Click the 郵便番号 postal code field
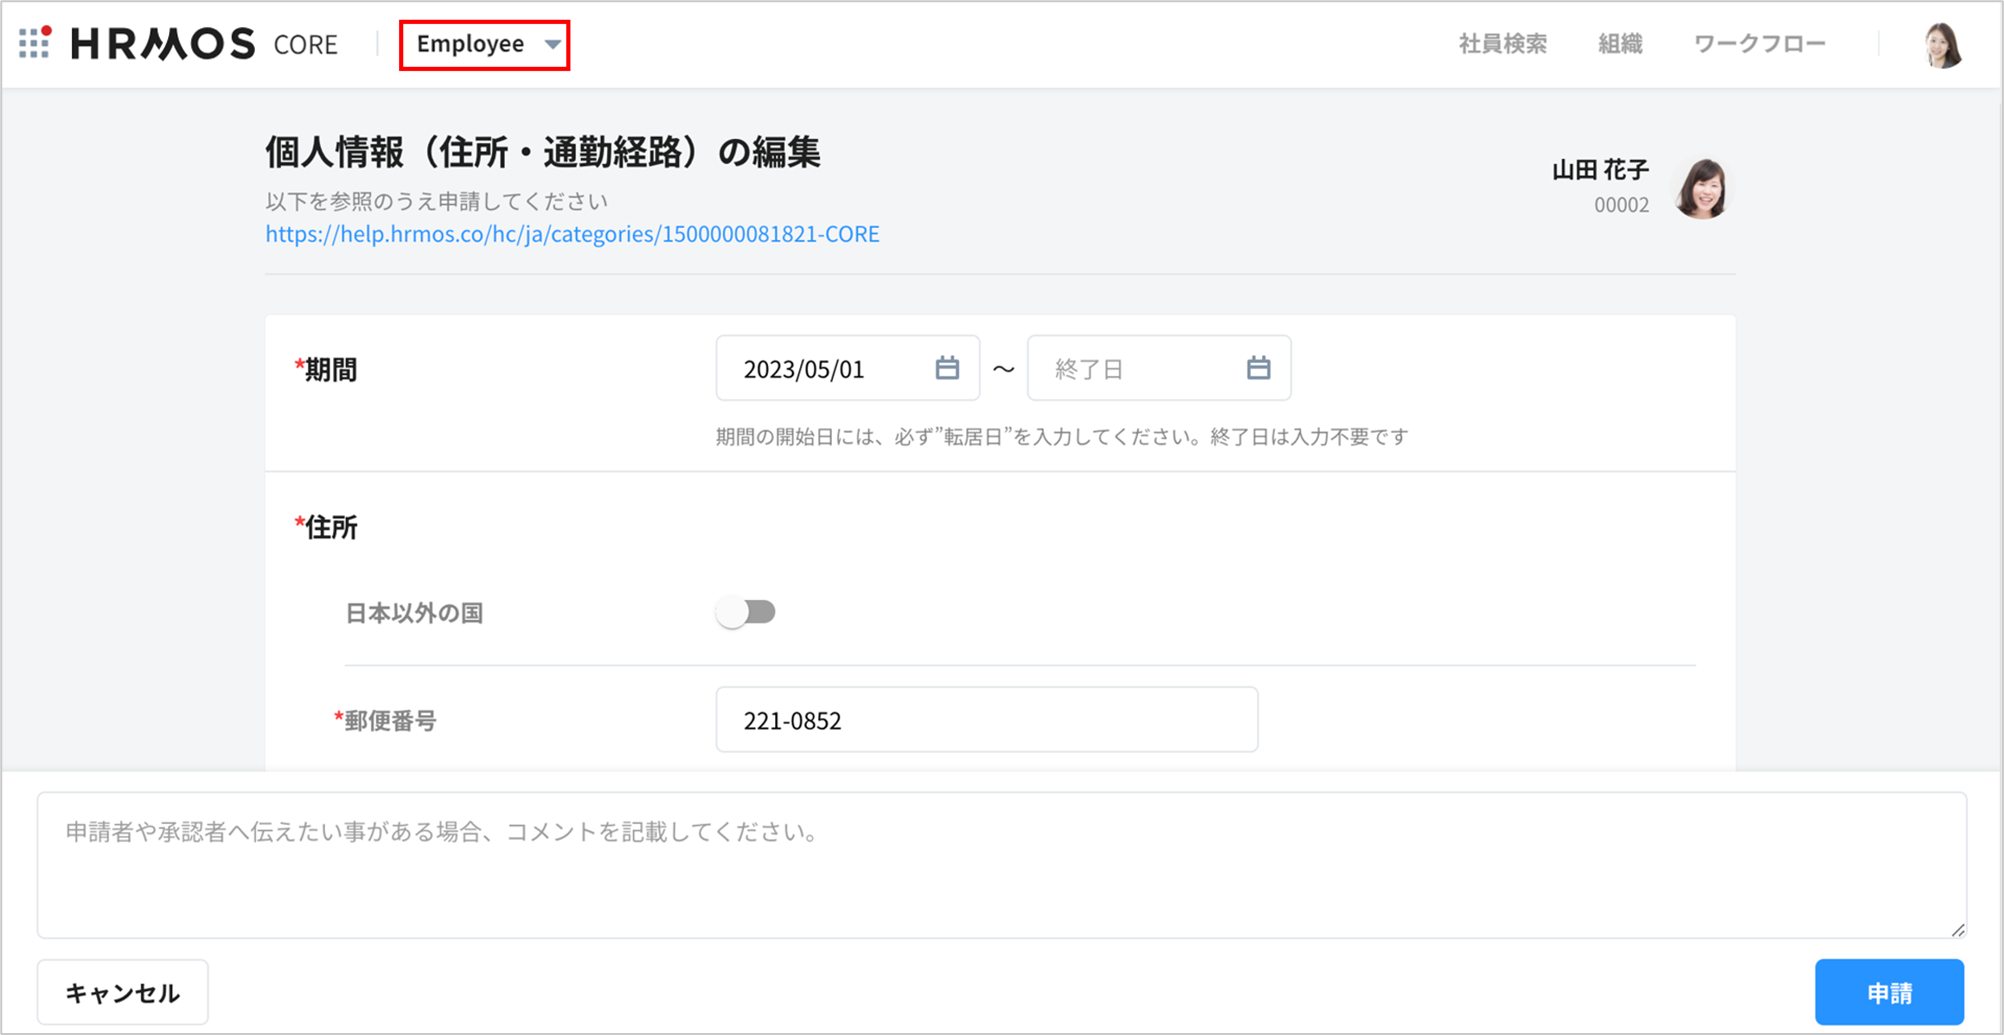 point(986,720)
